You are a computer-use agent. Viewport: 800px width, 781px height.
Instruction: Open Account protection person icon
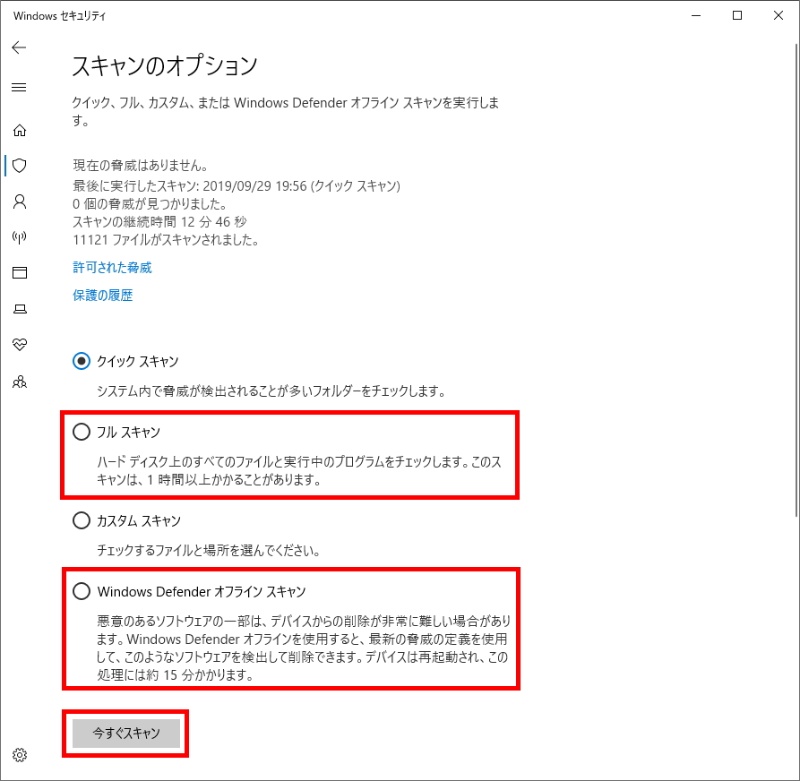18,201
